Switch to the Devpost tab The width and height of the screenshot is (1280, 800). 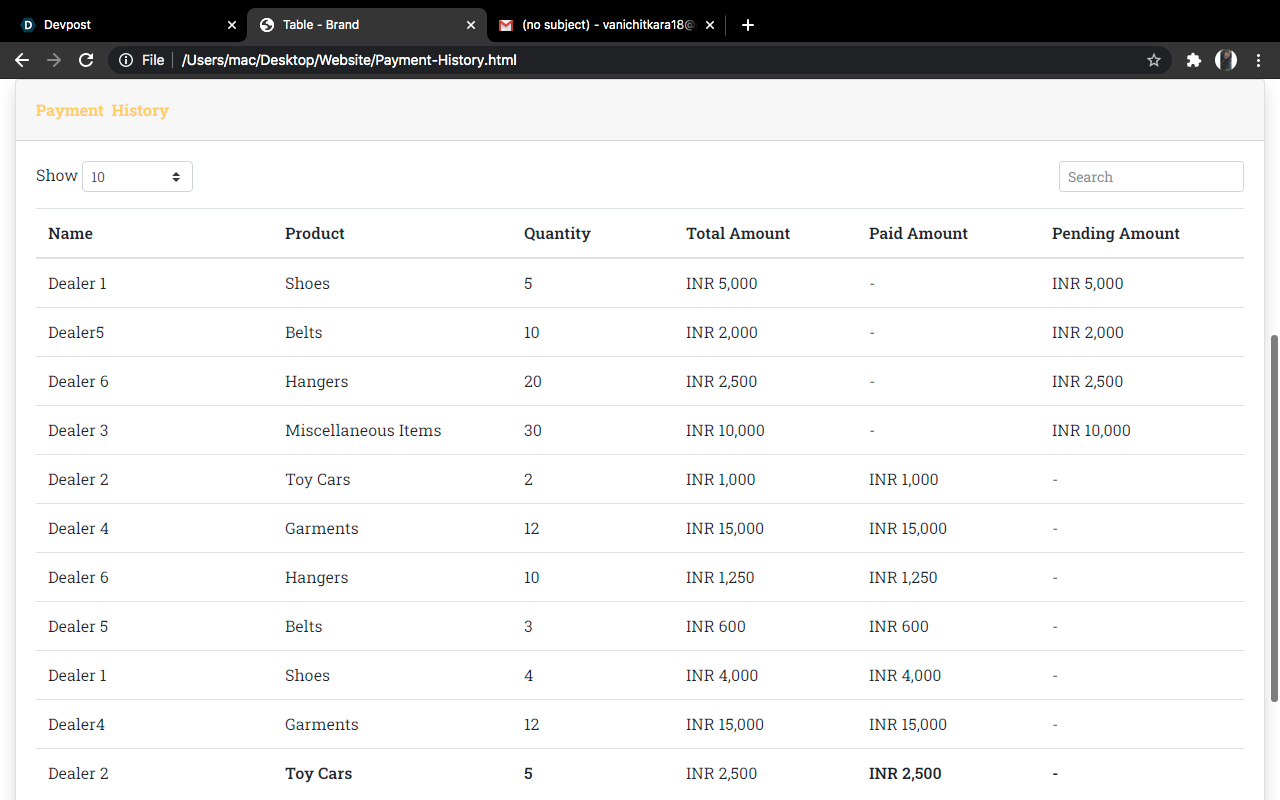click(110, 24)
